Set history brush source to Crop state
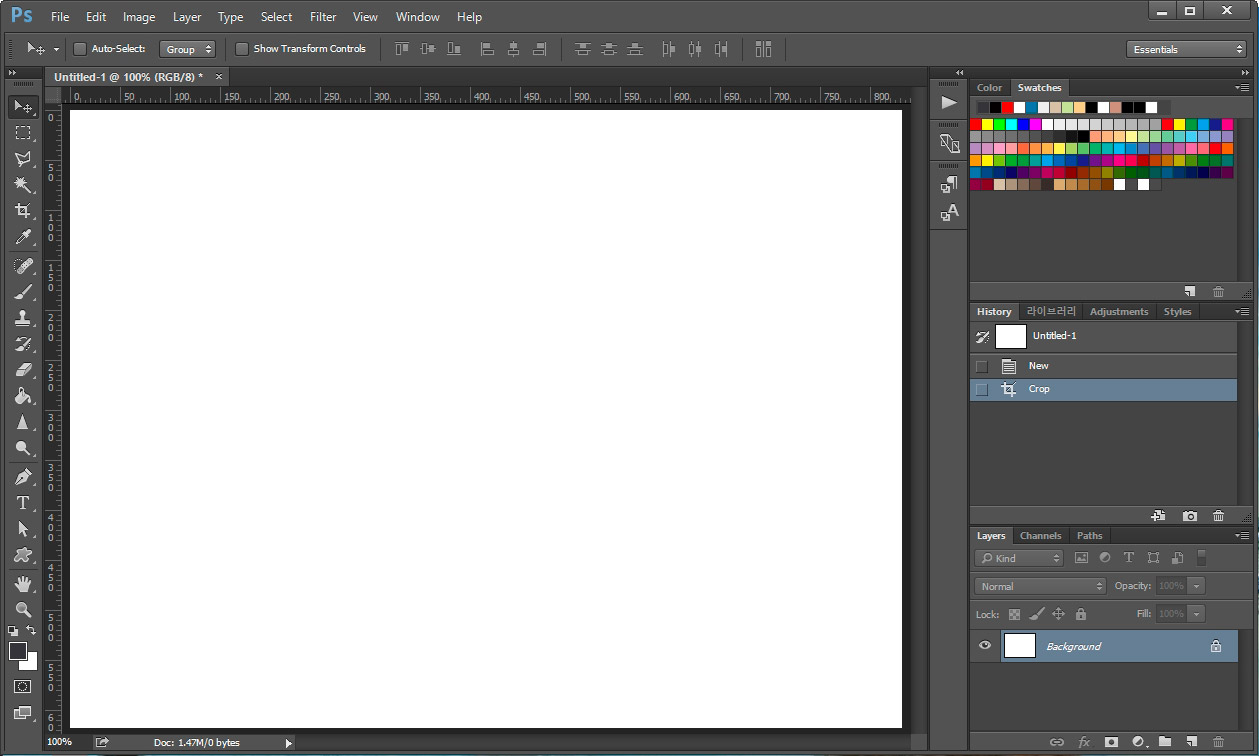This screenshot has width=1259, height=756. [982, 389]
